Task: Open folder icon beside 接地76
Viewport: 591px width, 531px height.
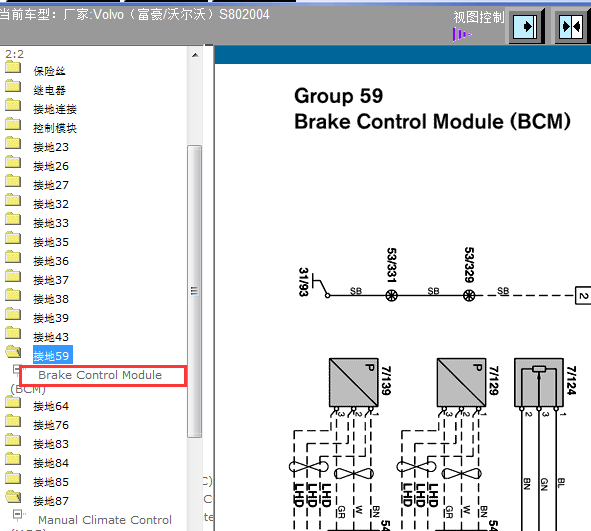Action: coord(13,421)
